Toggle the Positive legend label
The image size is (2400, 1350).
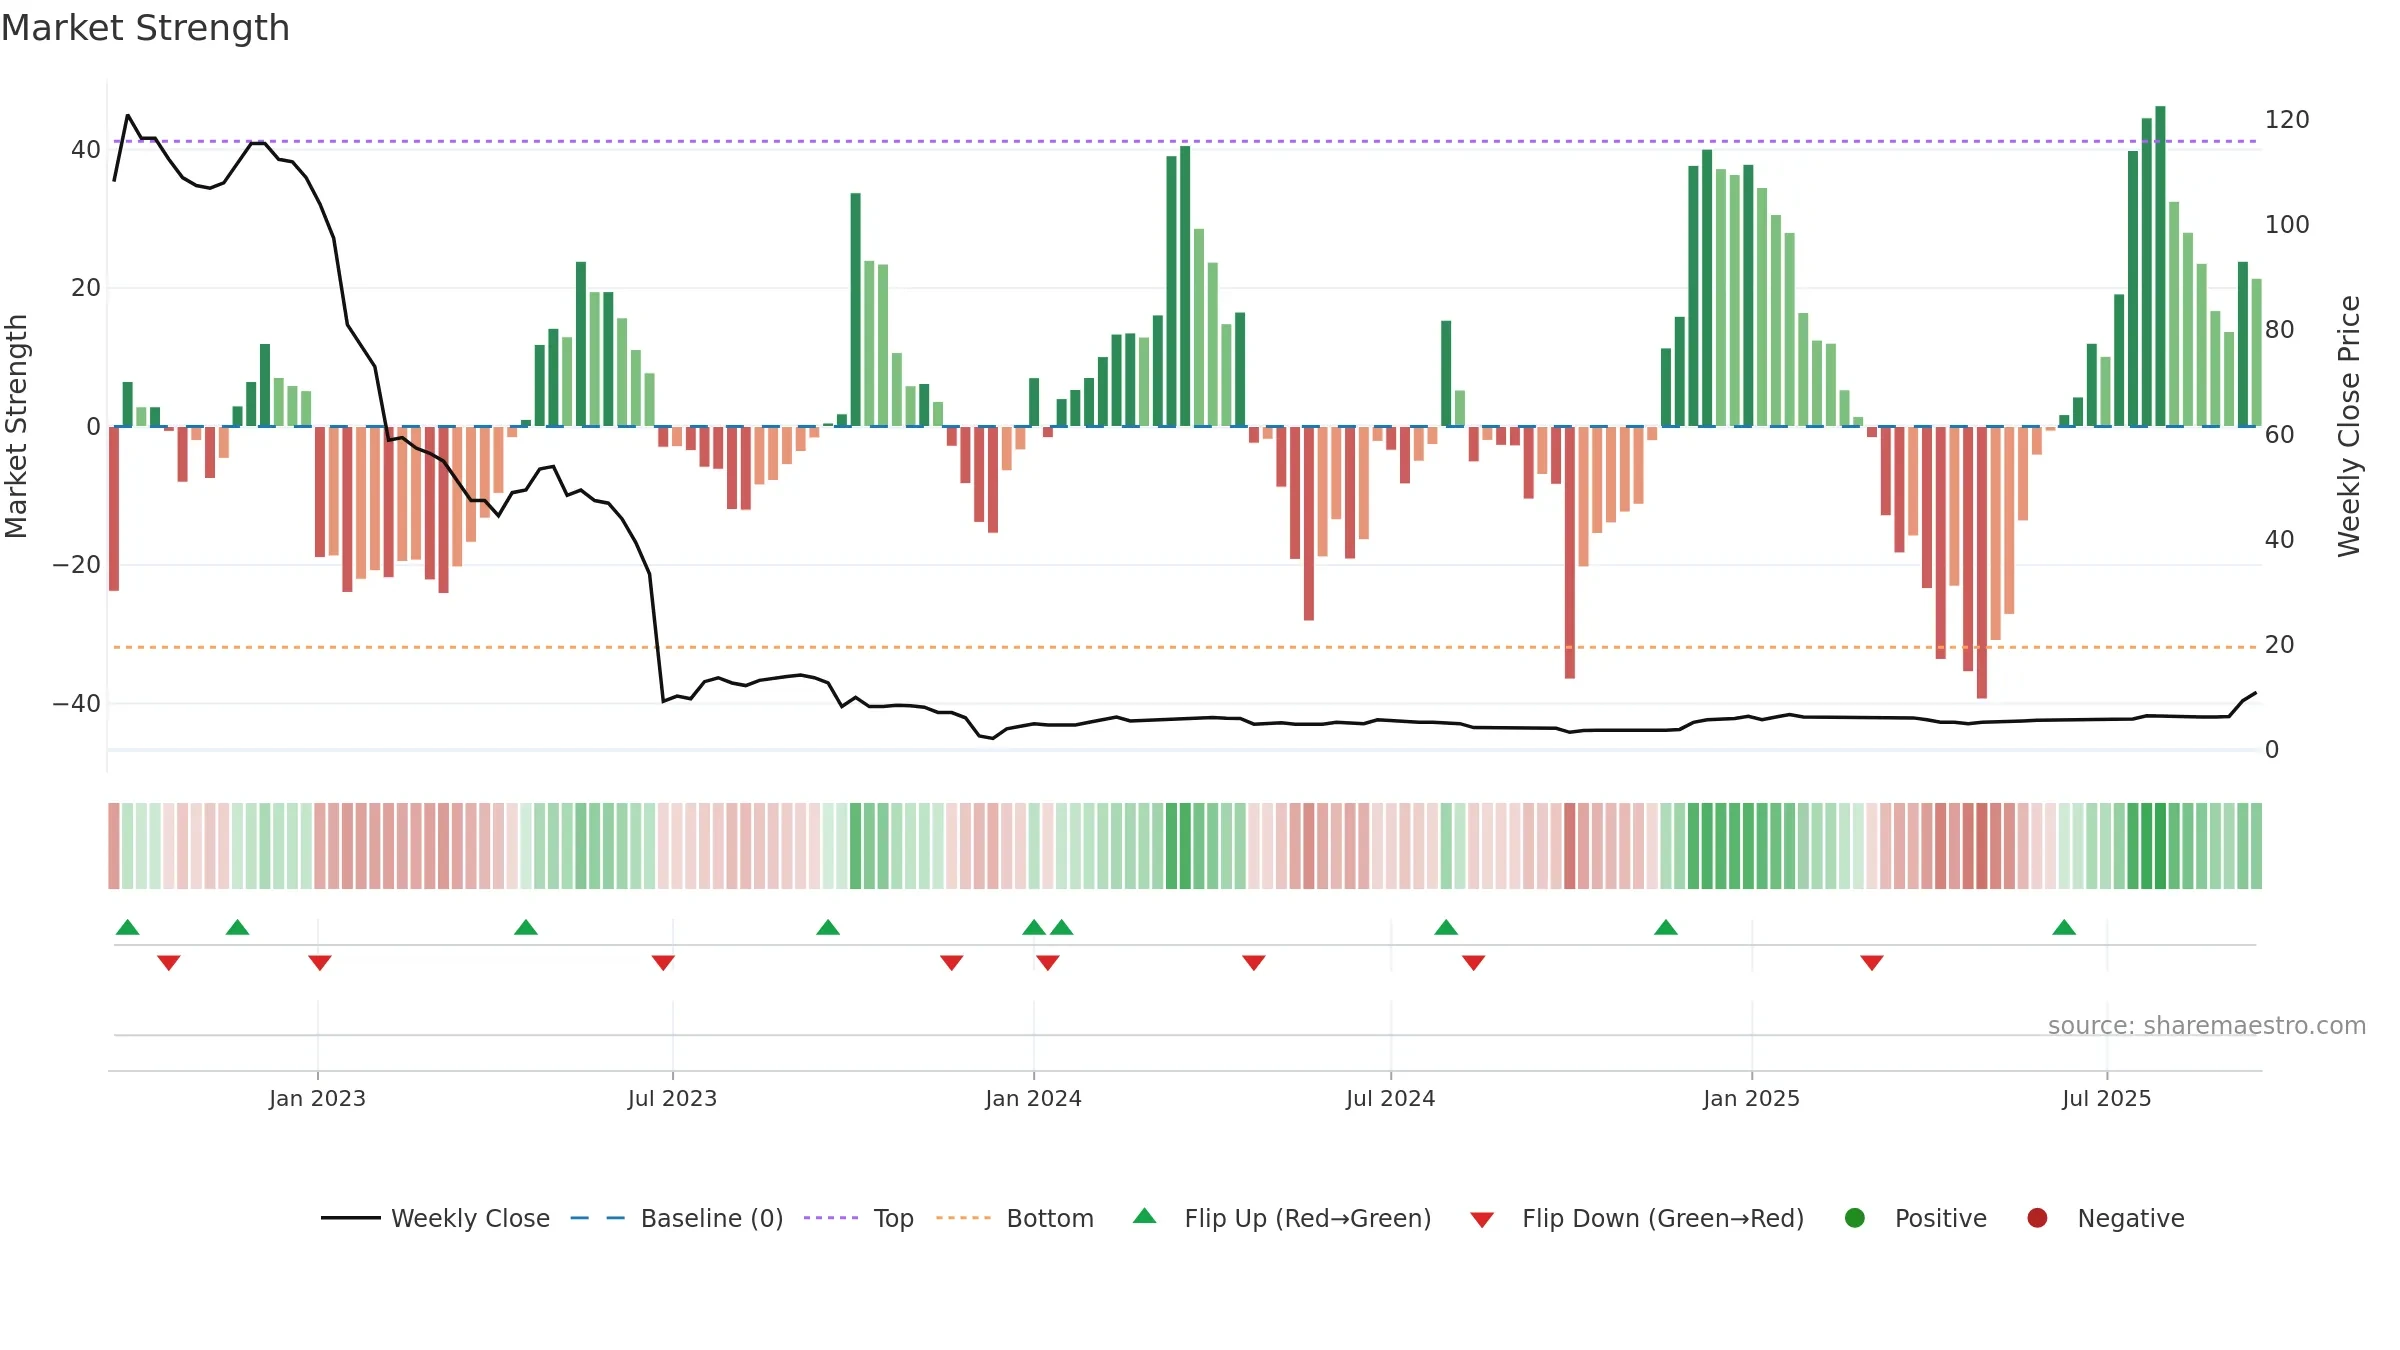pyautogui.click(x=1941, y=1219)
